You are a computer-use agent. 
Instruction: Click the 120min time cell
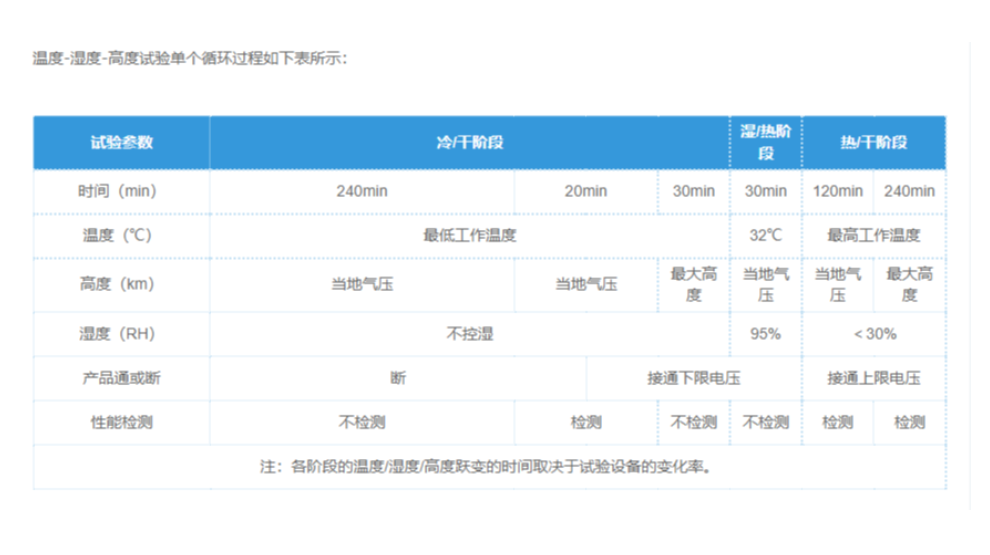click(x=837, y=191)
